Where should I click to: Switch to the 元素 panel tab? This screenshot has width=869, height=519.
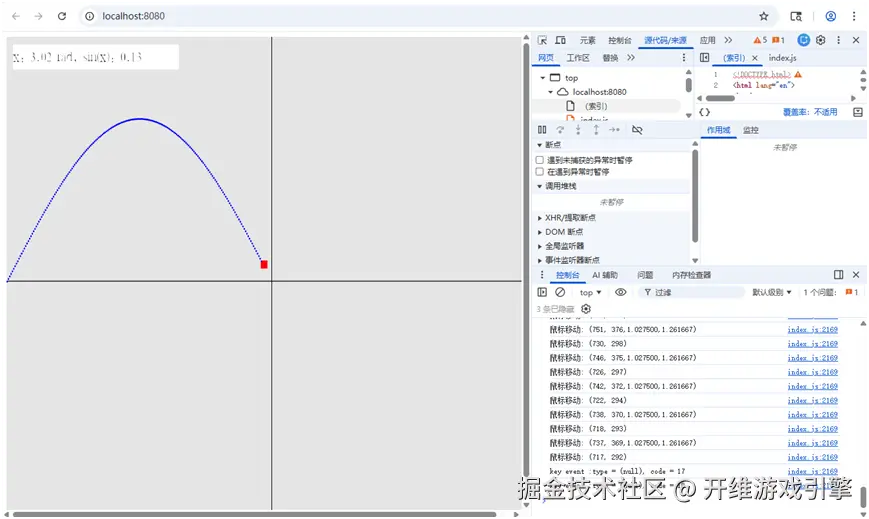click(587, 40)
